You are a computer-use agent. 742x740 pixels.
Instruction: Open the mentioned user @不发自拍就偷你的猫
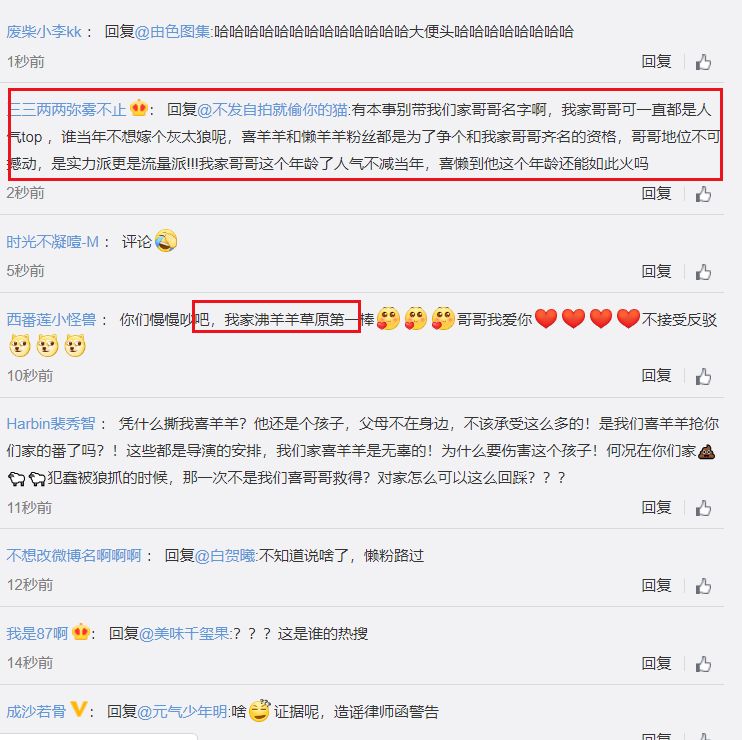click(273, 110)
